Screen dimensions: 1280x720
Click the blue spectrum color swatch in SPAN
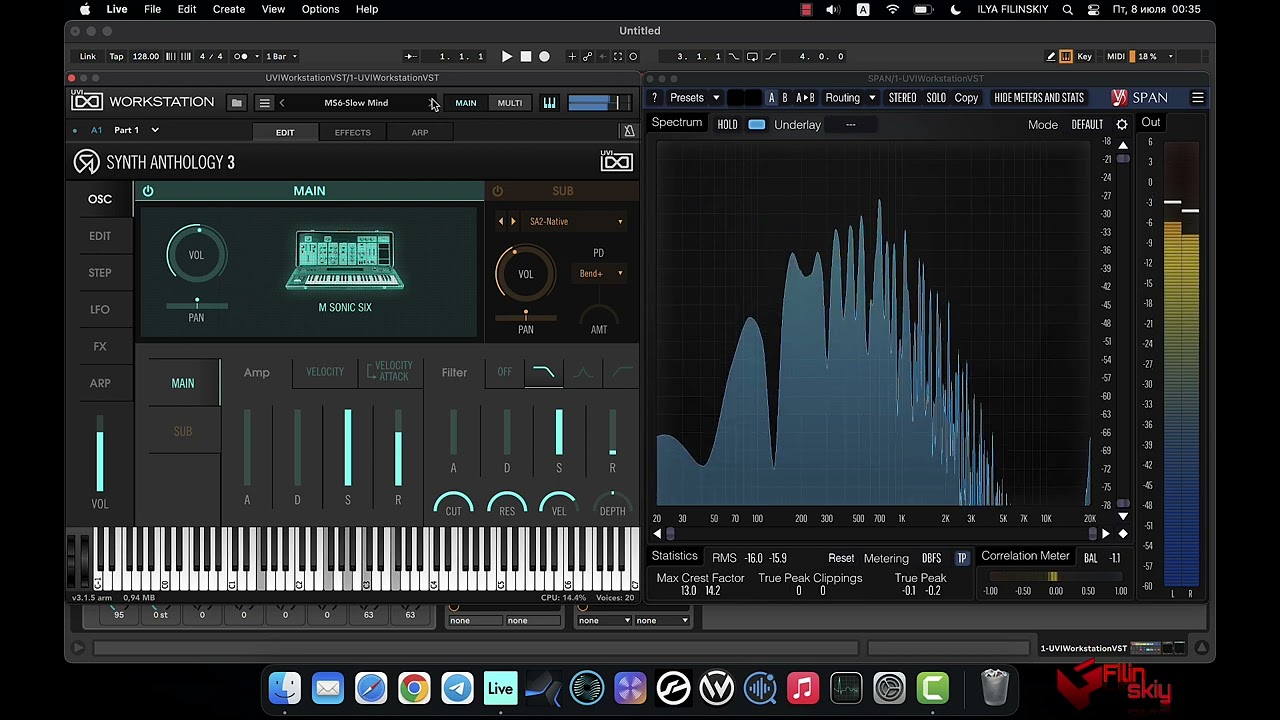tap(757, 125)
